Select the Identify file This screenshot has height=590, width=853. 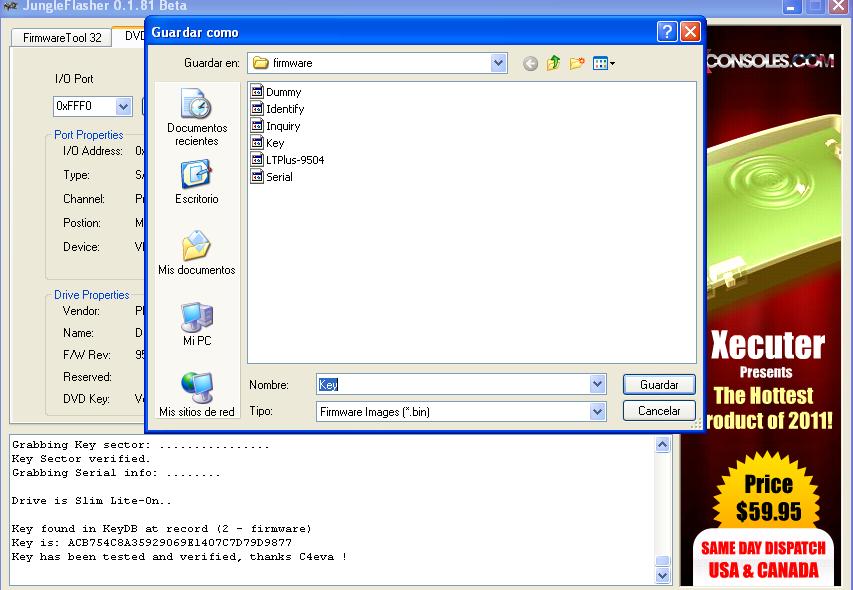point(277,109)
